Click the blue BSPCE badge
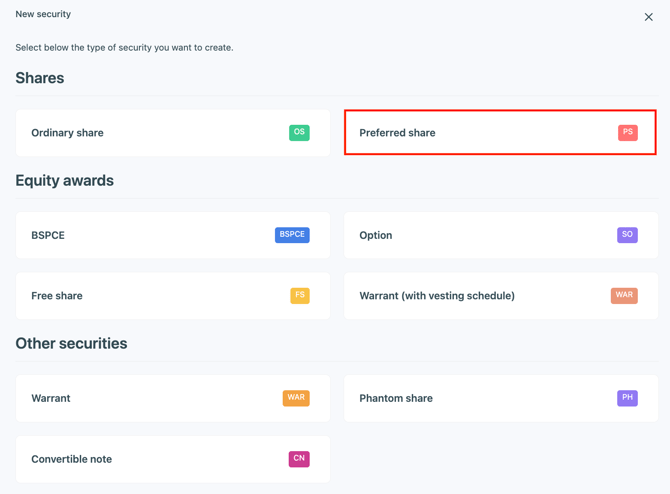 pyautogui.click(x=292, y=235)
